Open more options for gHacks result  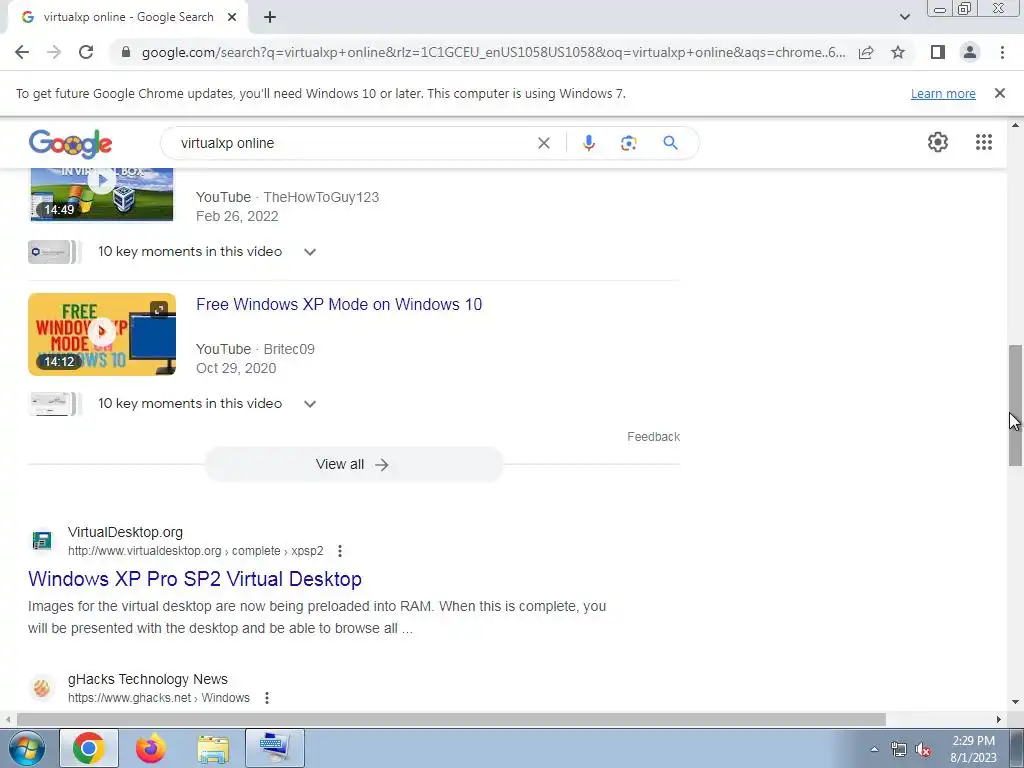(266, 698)
